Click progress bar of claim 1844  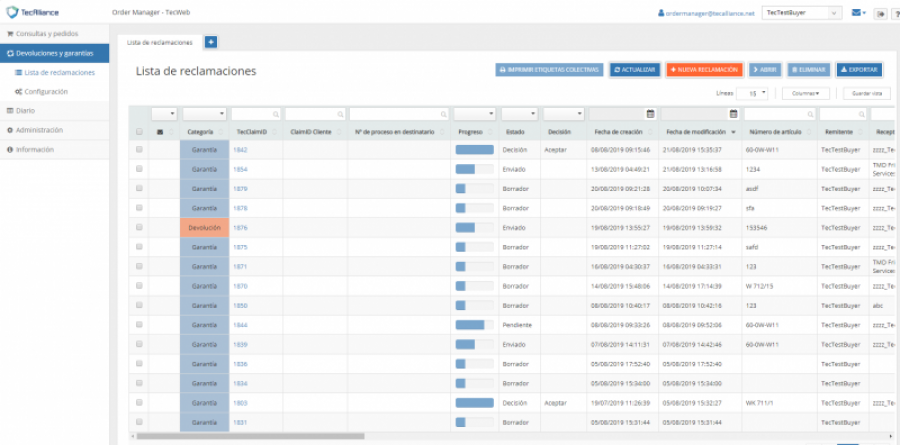point(475,325)
